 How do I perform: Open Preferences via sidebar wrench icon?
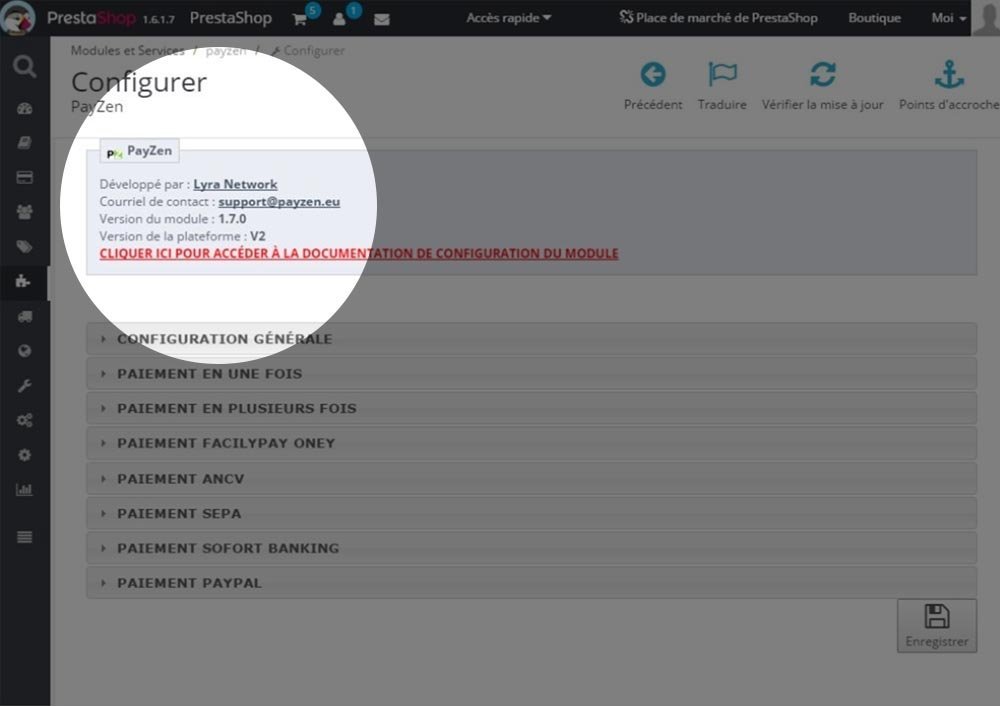point(25,385)
